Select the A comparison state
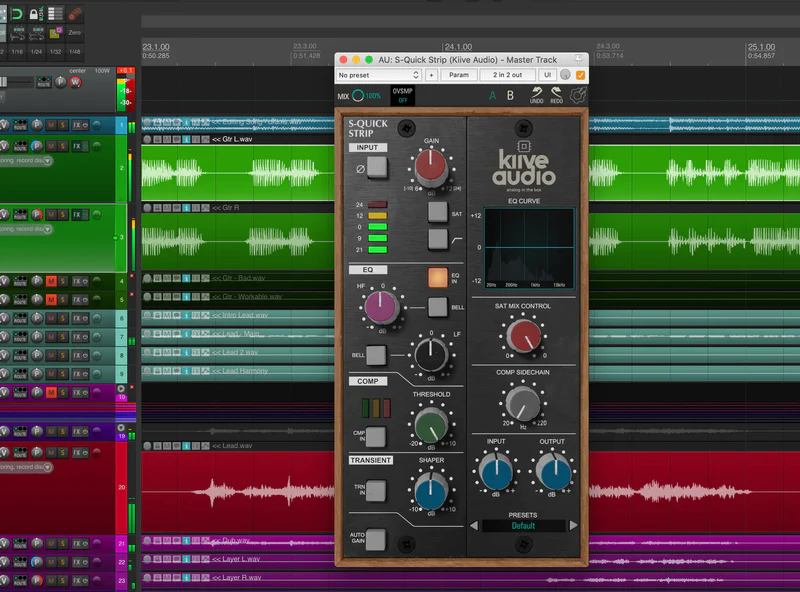Image resolution: width=800 pixels, height=592 pixels. [x=492, y=95]
